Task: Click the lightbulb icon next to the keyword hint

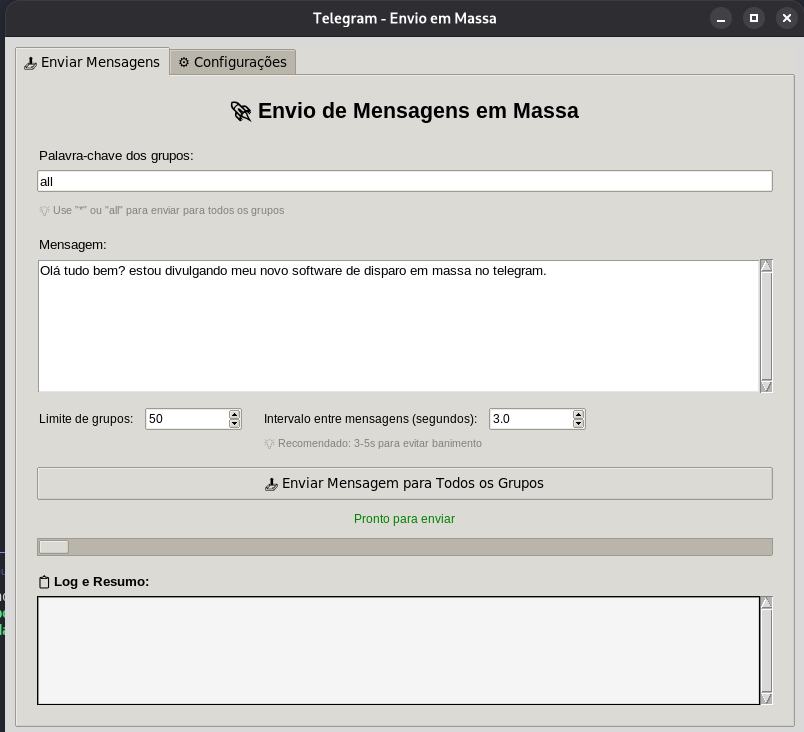Action: (x=43, y=210)
